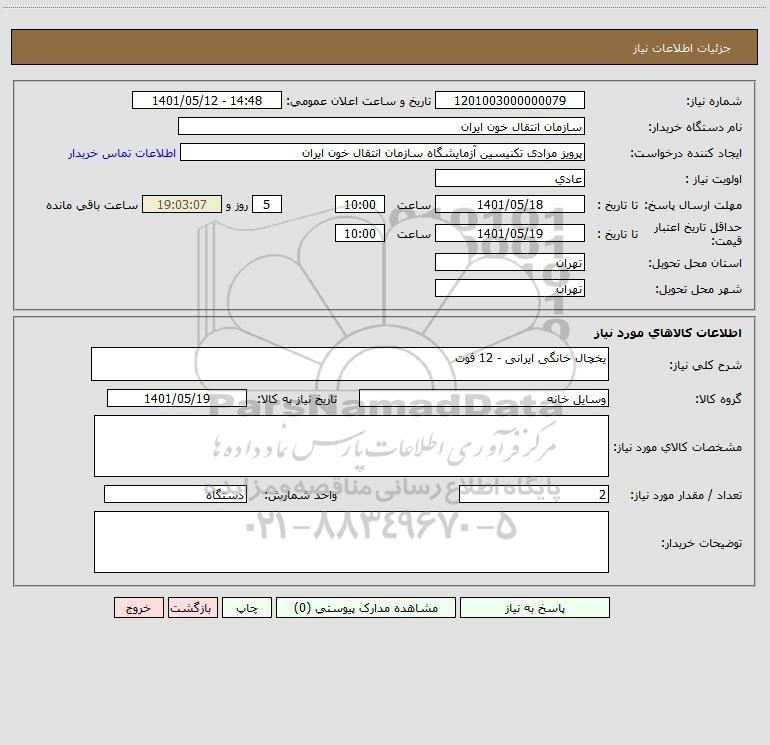This screenshot has width=770, height=745.
Task: Click the 'بازگشت' back button
Action: click(192, 607)
